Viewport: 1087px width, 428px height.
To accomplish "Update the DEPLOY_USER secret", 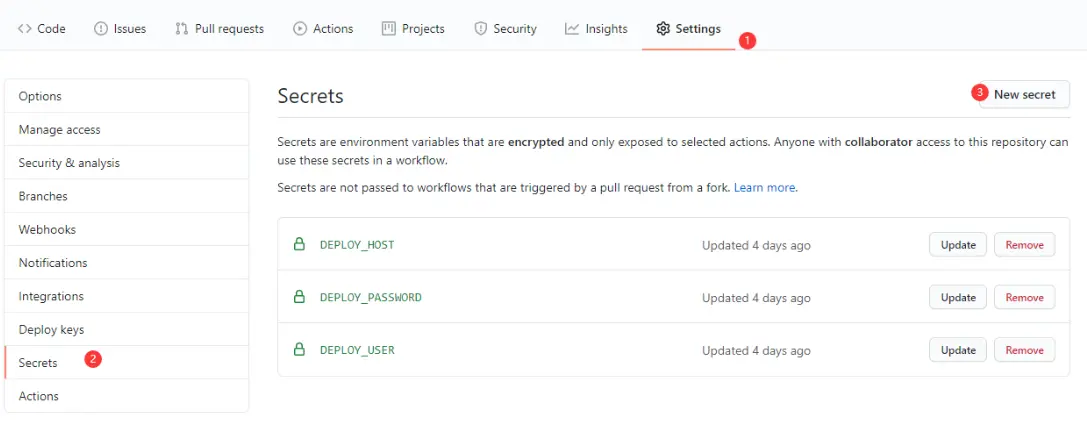I will tap(958, 350).
